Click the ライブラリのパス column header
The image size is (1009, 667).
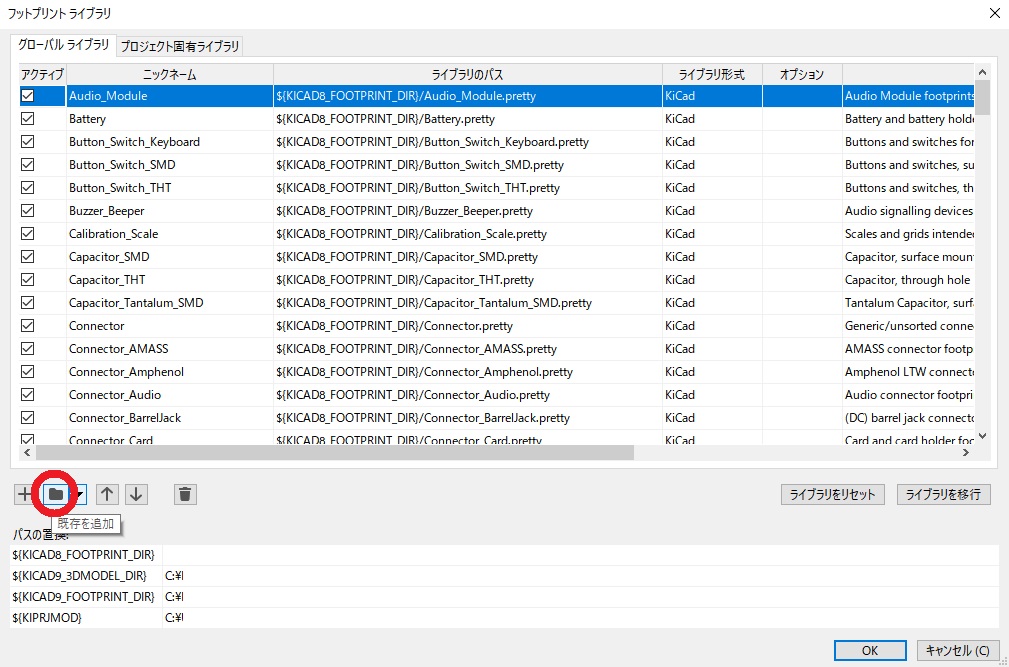467,74
